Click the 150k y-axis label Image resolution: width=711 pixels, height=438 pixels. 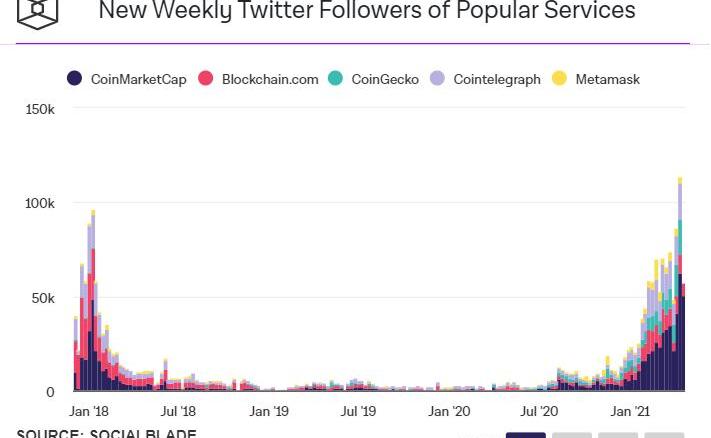tap(40, 108)
